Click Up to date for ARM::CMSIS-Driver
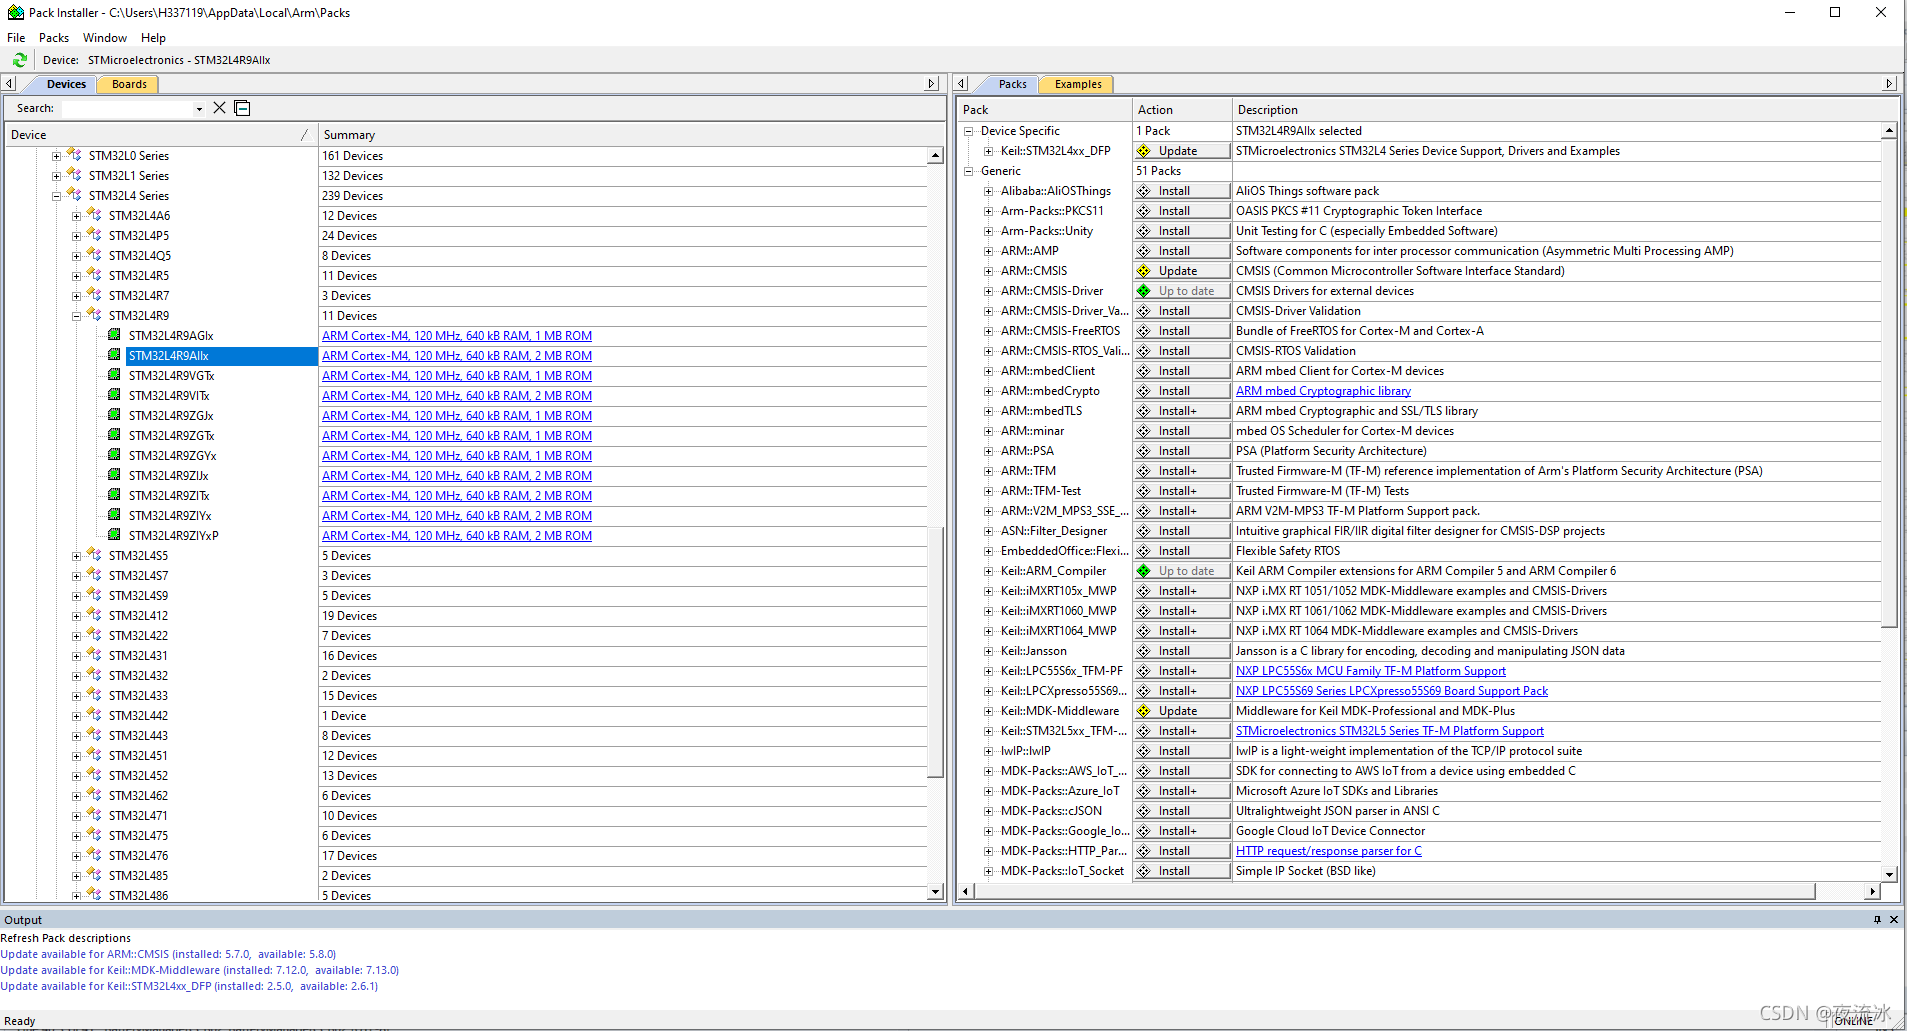 (x=1181, y=291)
